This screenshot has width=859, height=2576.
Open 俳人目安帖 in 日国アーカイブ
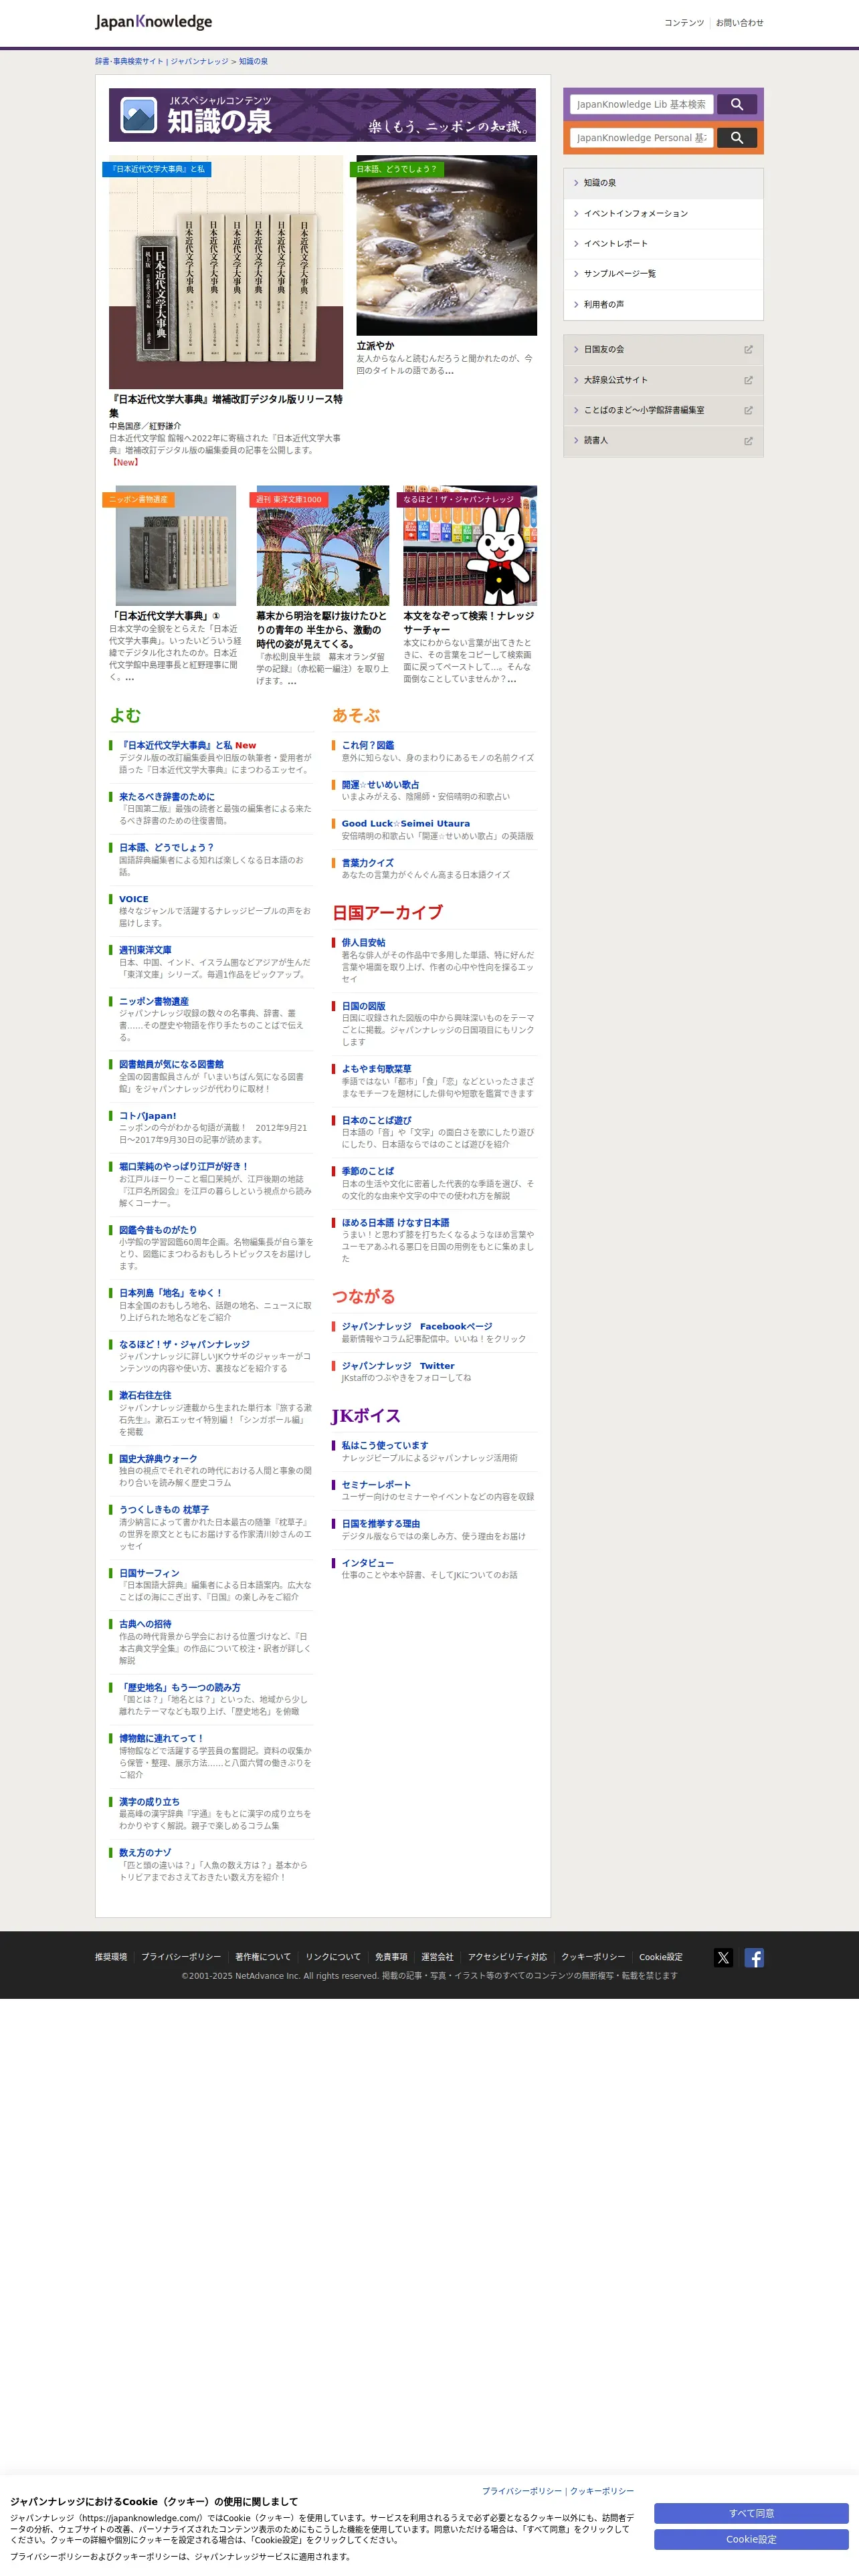[x=363, y=942]
